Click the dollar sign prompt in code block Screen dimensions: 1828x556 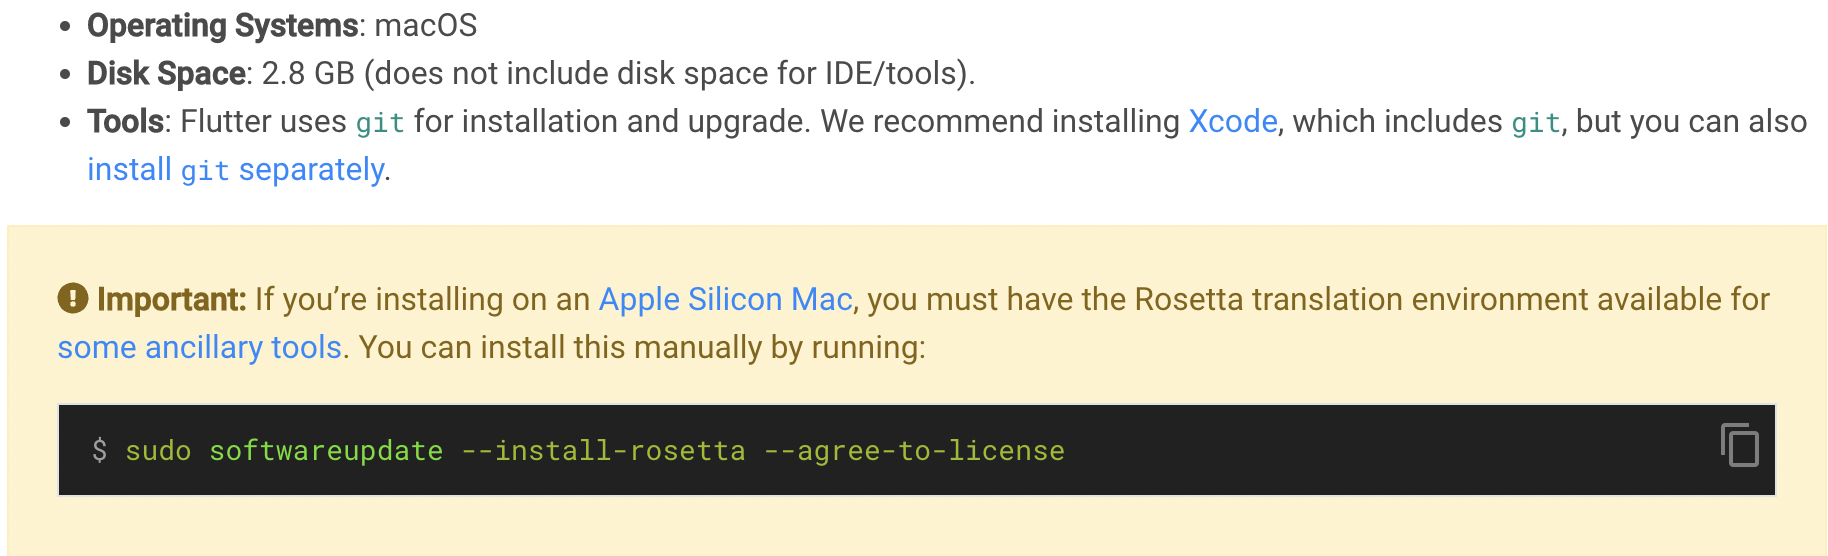click(100, 451)
